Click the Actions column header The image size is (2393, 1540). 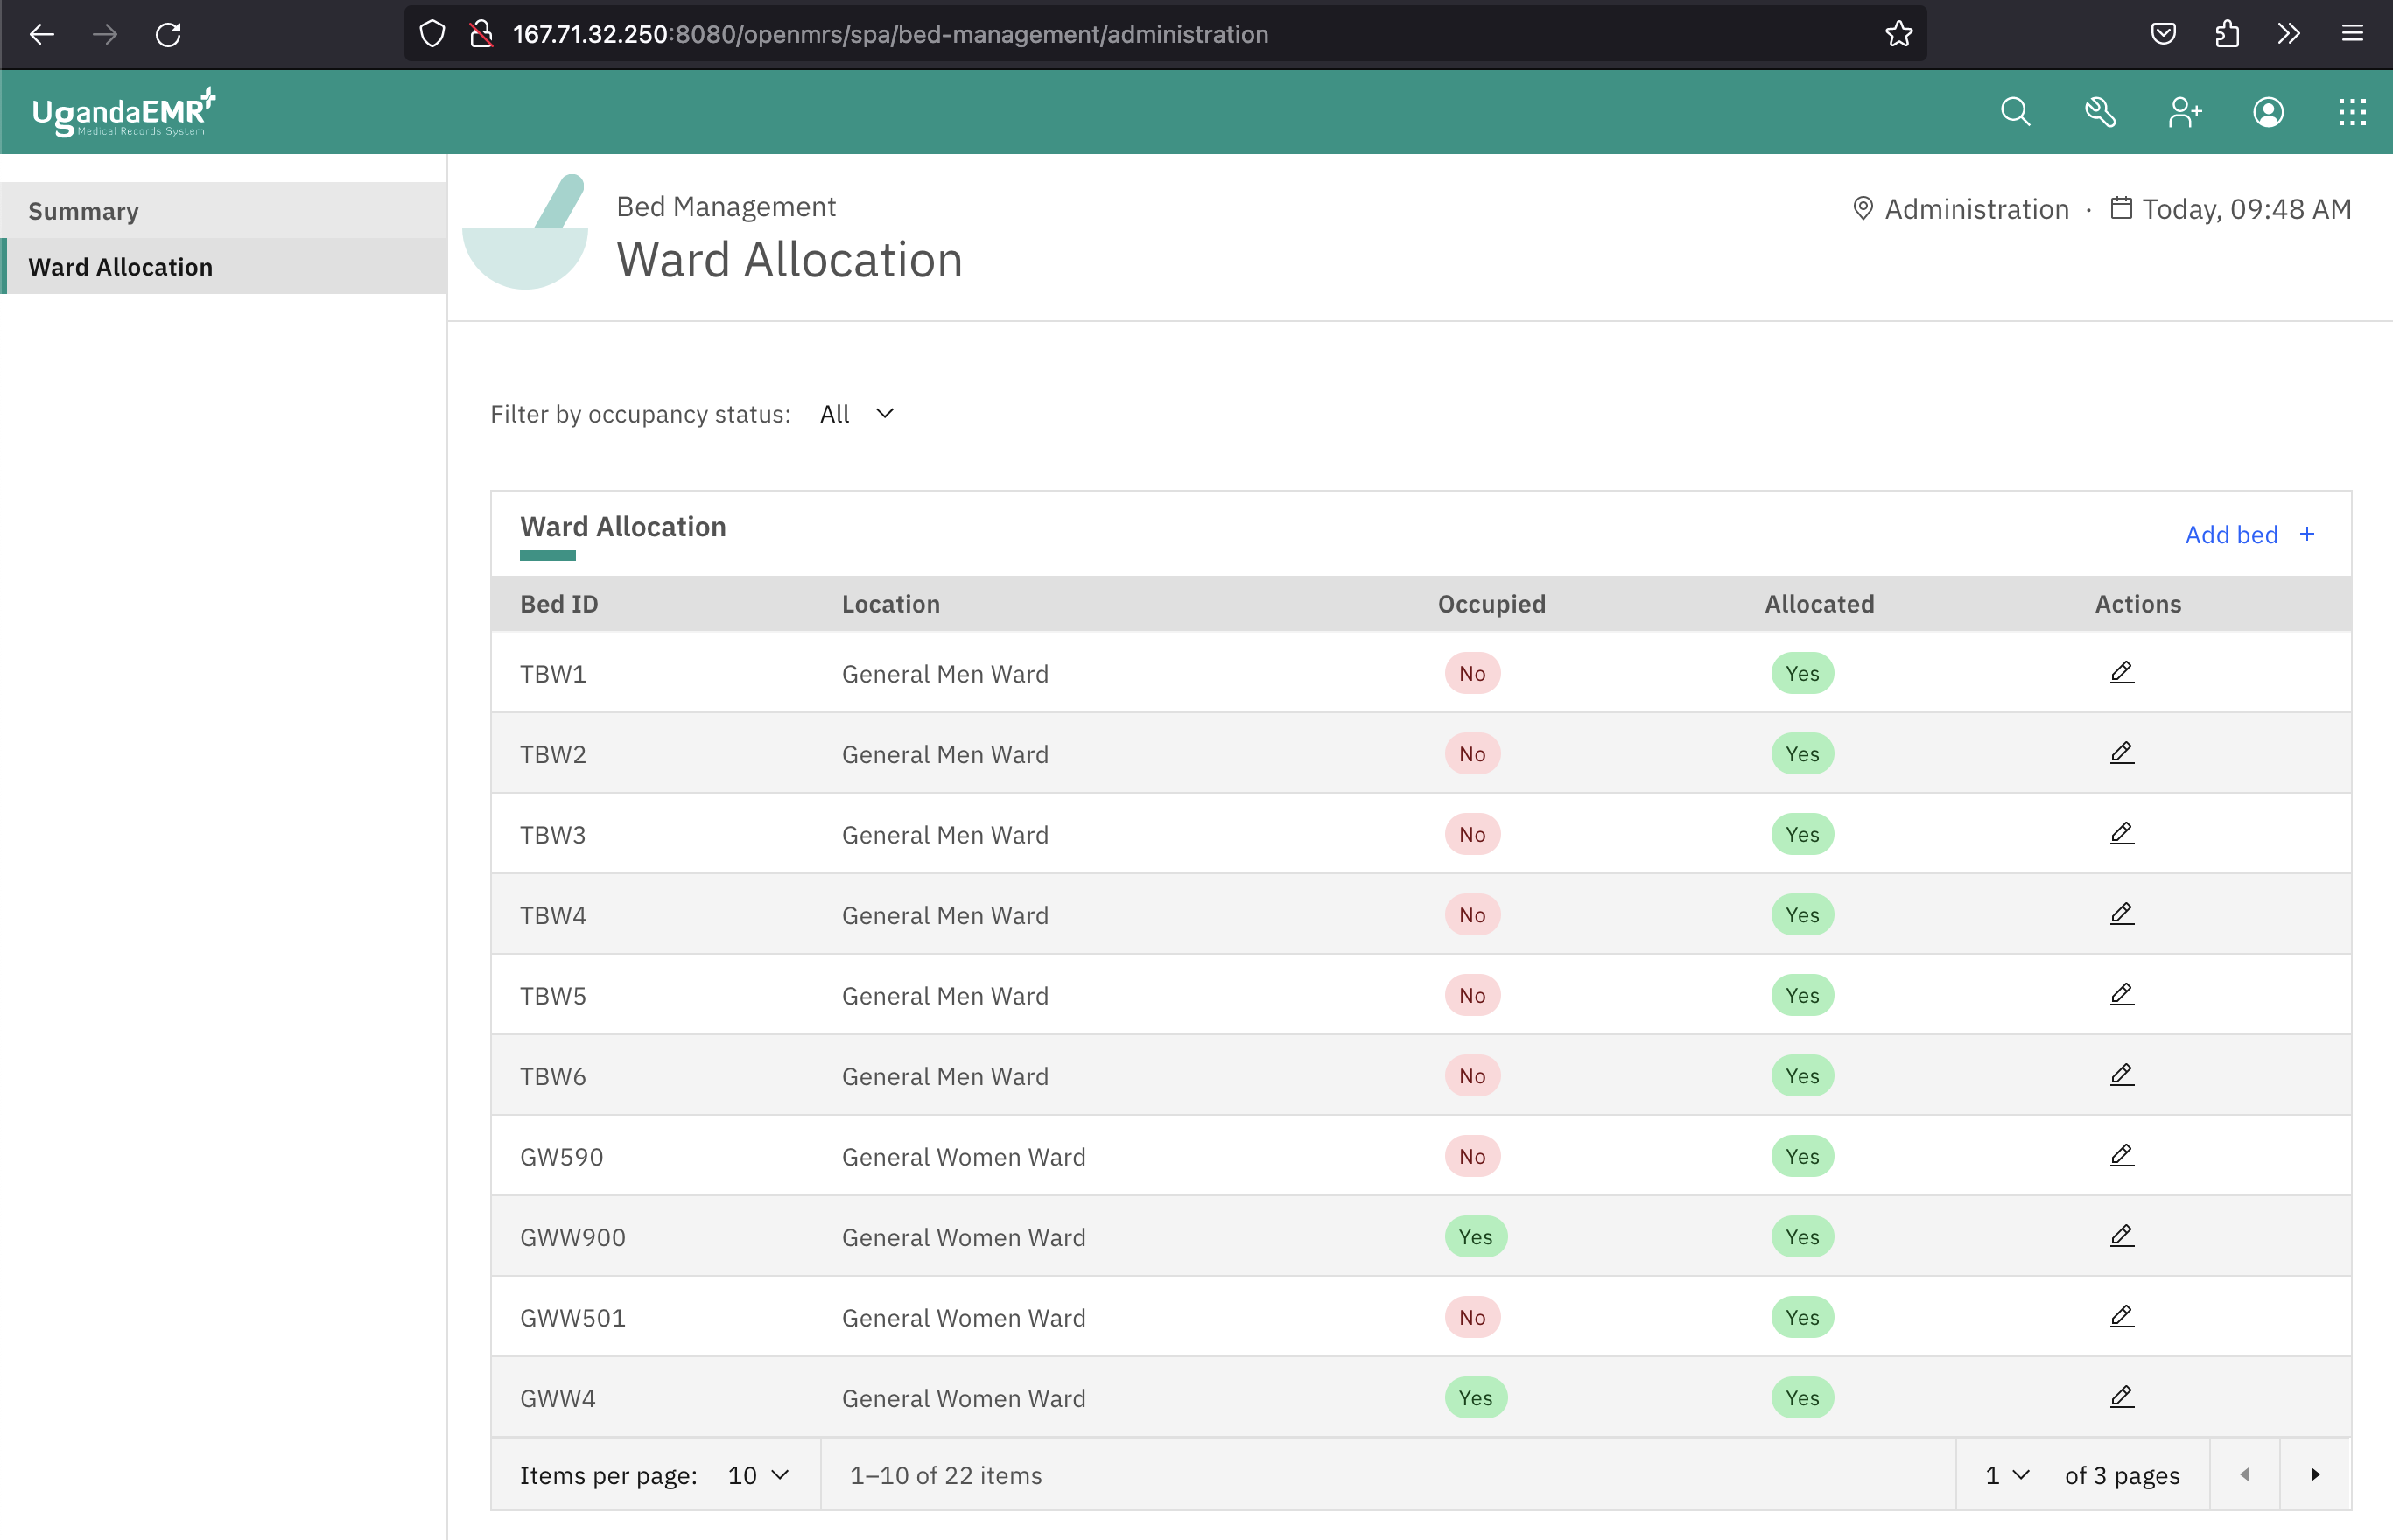(x=2138, y=604)
